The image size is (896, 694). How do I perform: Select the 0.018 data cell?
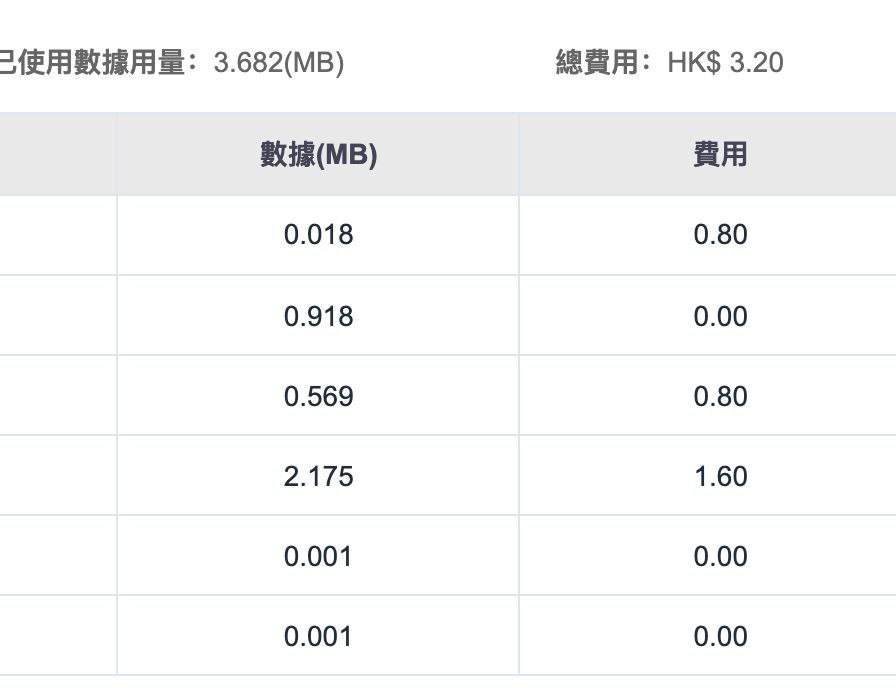[x=318, y=235]
